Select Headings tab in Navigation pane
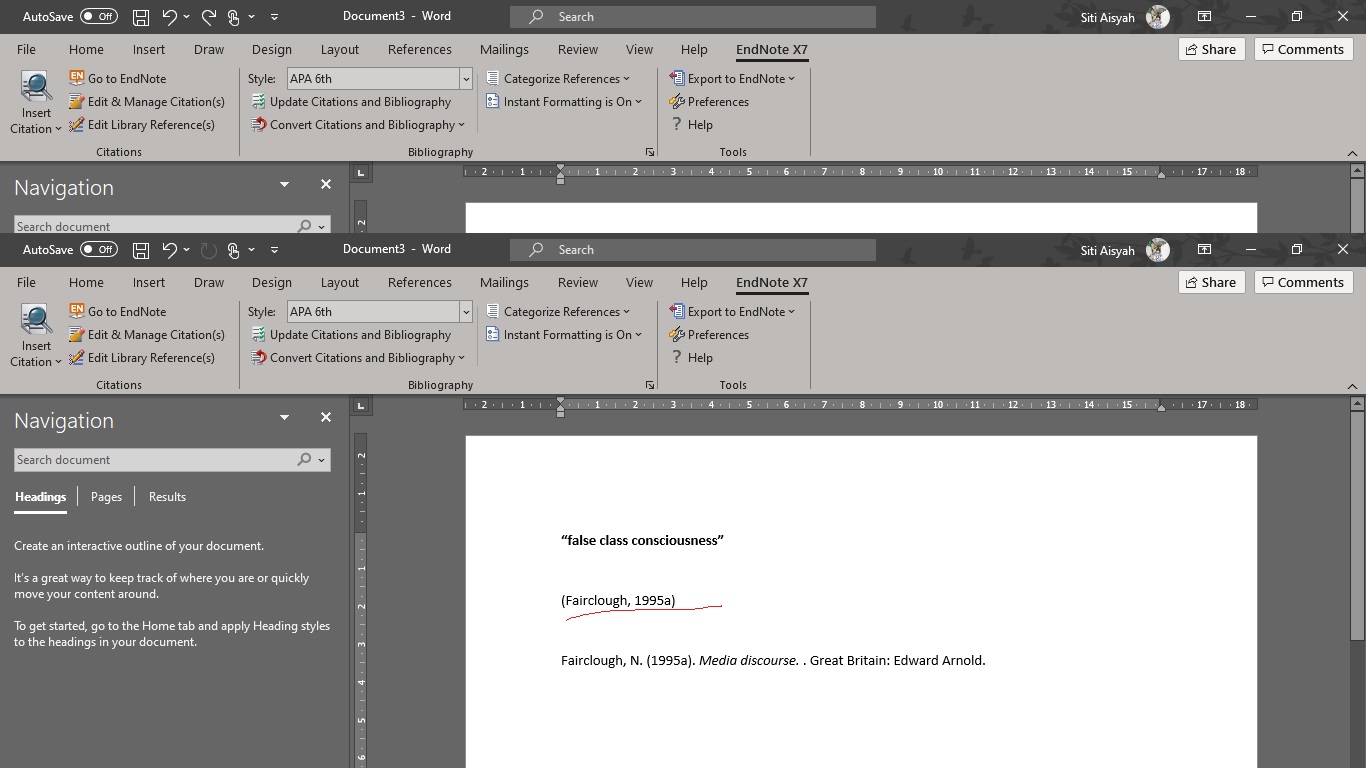The height and width of the screenshot is (768, 1366). pyautogui.click(x=40, y=497)
